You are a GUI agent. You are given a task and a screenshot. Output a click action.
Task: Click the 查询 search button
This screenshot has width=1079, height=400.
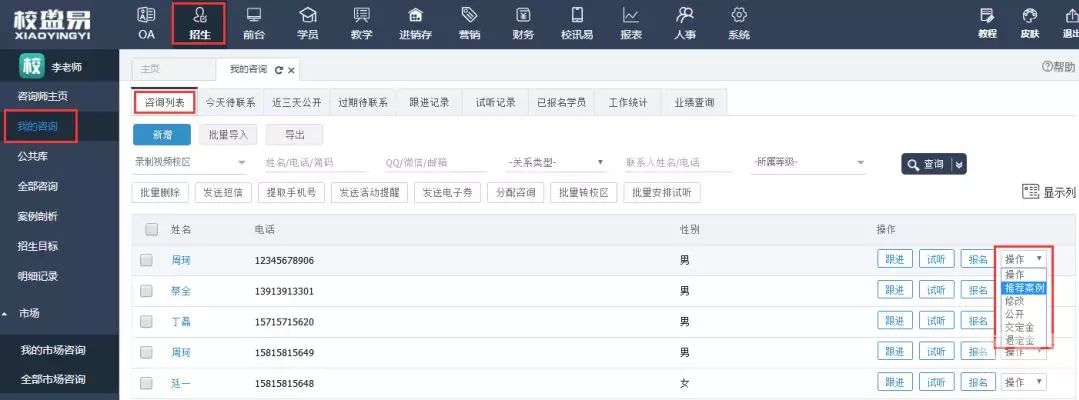click(x=927, y=165)
